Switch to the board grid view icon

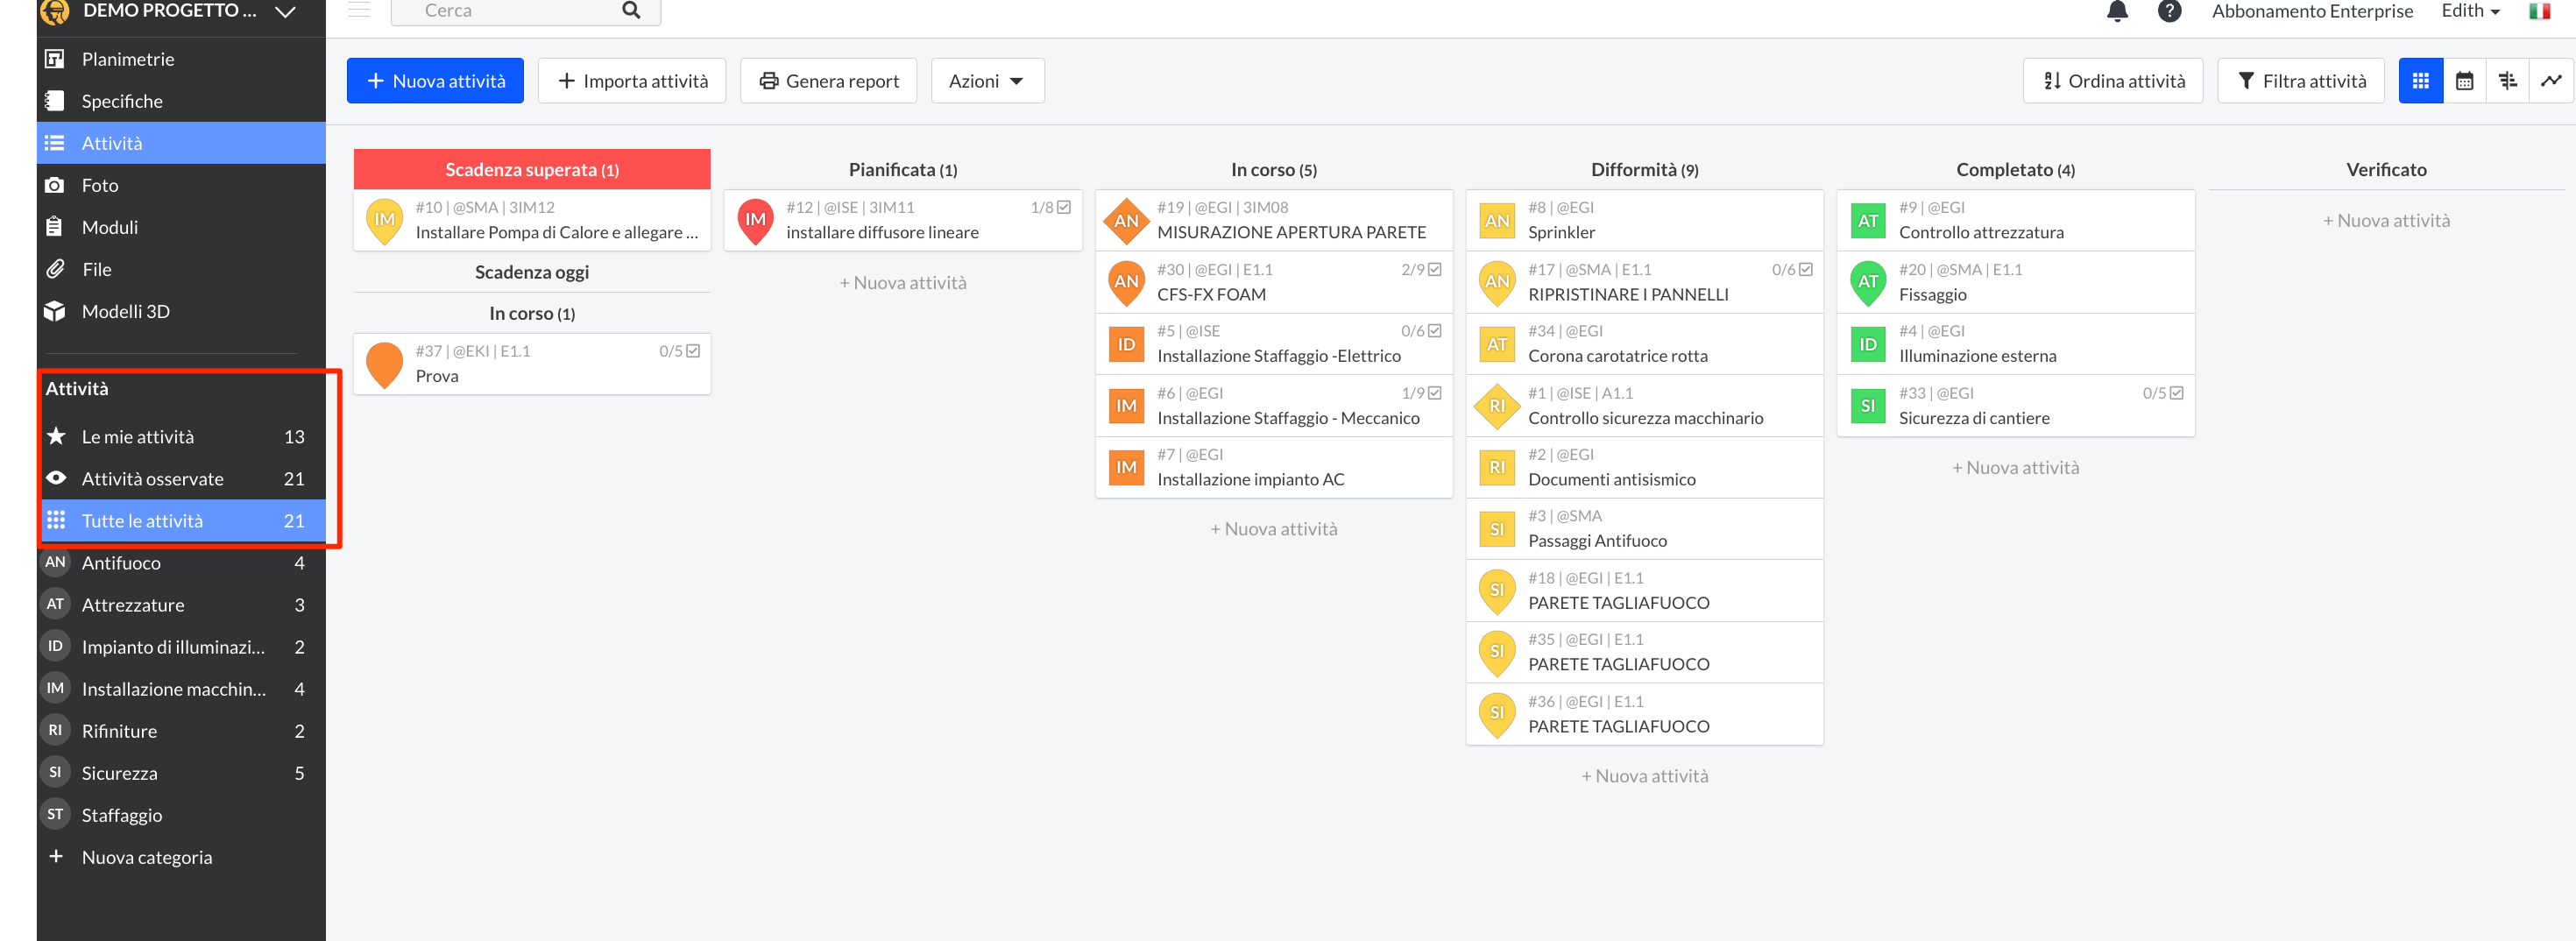pos(2420,81)
